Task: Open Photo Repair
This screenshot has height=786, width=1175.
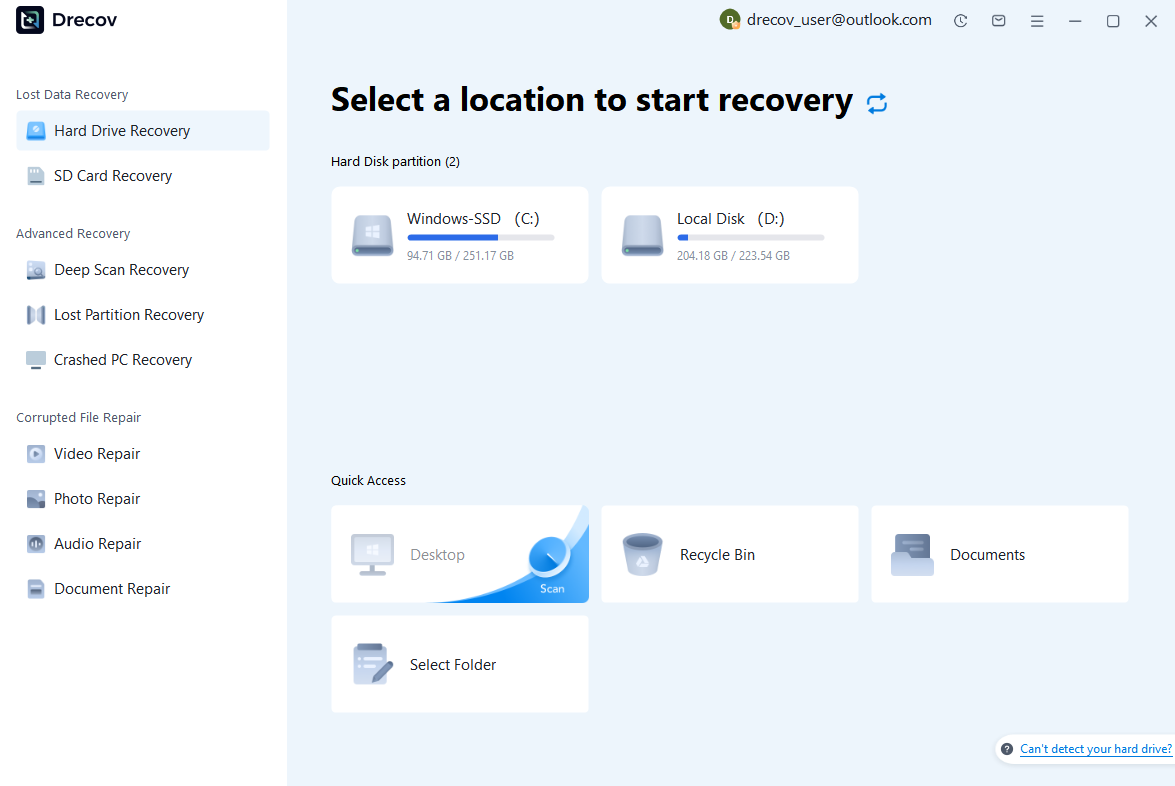Action: pyautogui.click(x=94, y=498)
